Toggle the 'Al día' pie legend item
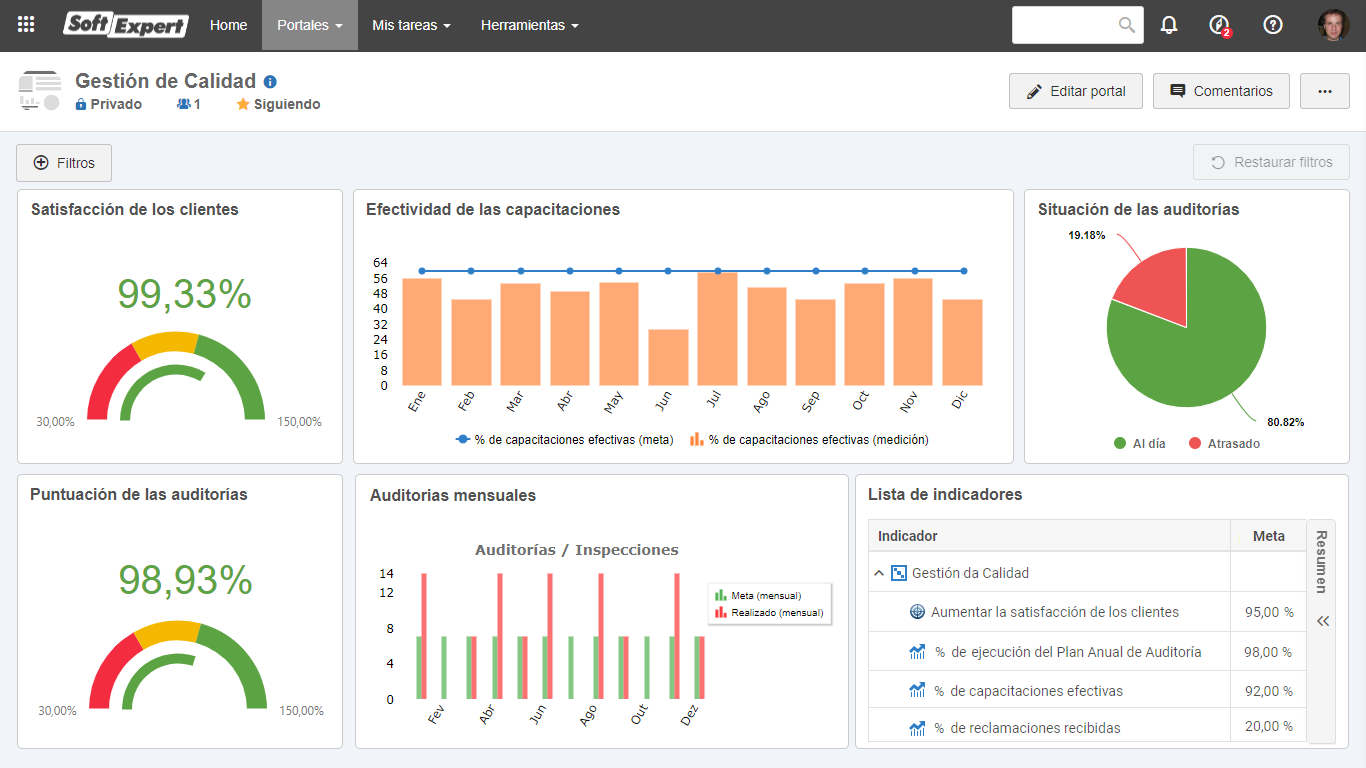The height and width of the screenshot is (768, 1366). (1140, 443)
